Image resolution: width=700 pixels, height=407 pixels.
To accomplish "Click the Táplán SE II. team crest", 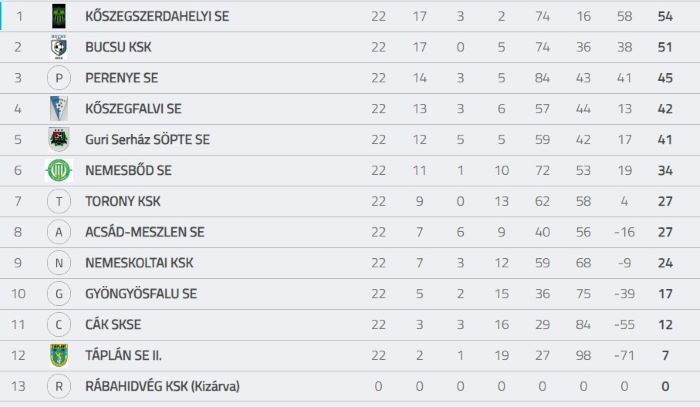I will point(59,355).
